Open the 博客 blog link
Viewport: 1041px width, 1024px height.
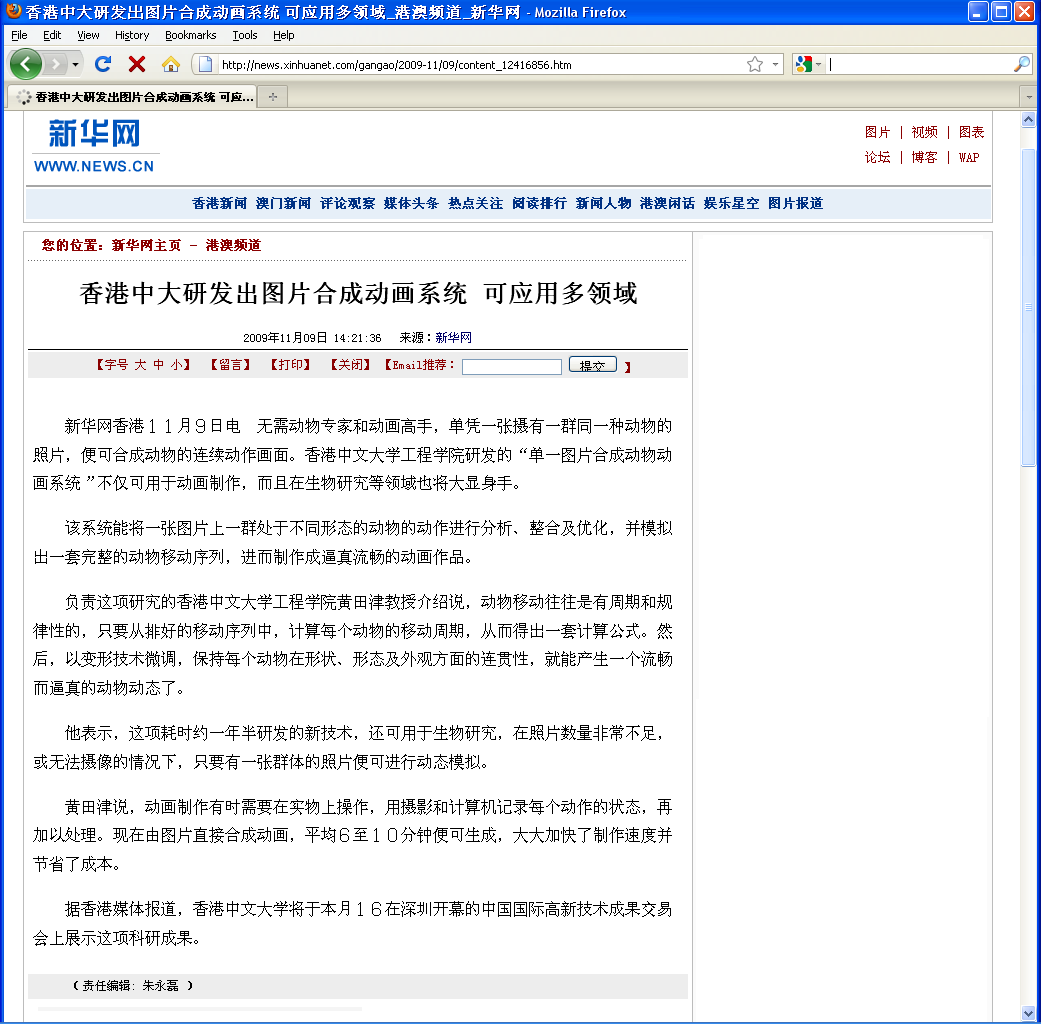924,157
